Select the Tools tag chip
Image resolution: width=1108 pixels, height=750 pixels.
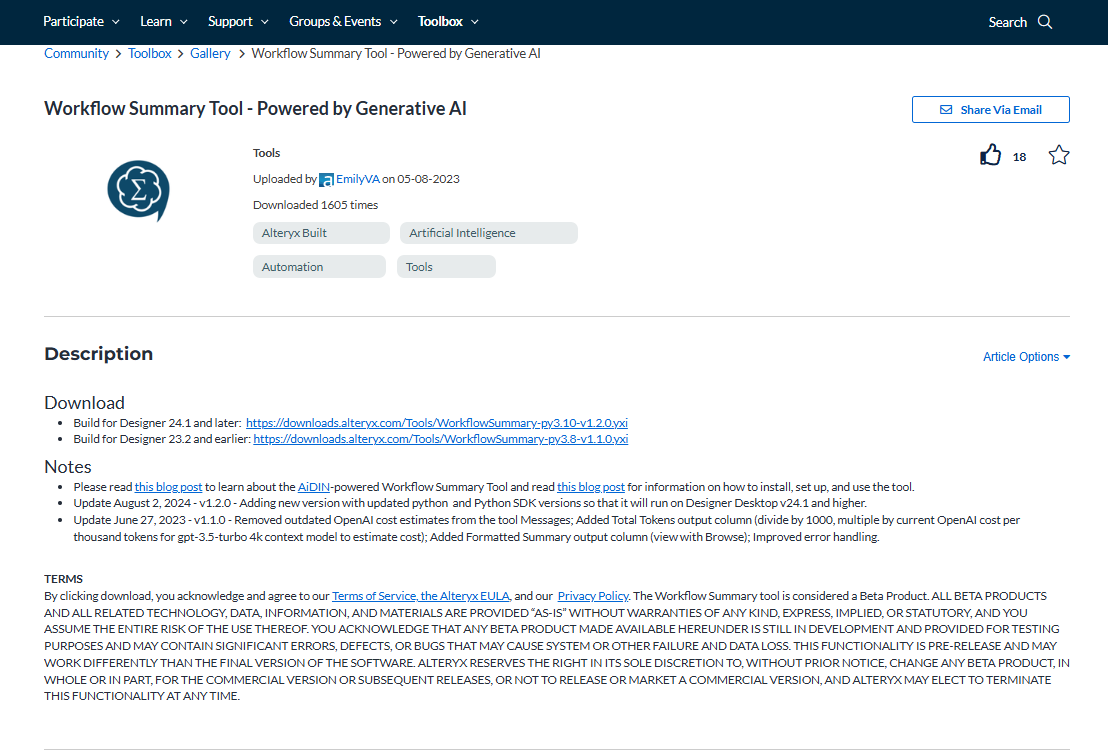point(447,267)
